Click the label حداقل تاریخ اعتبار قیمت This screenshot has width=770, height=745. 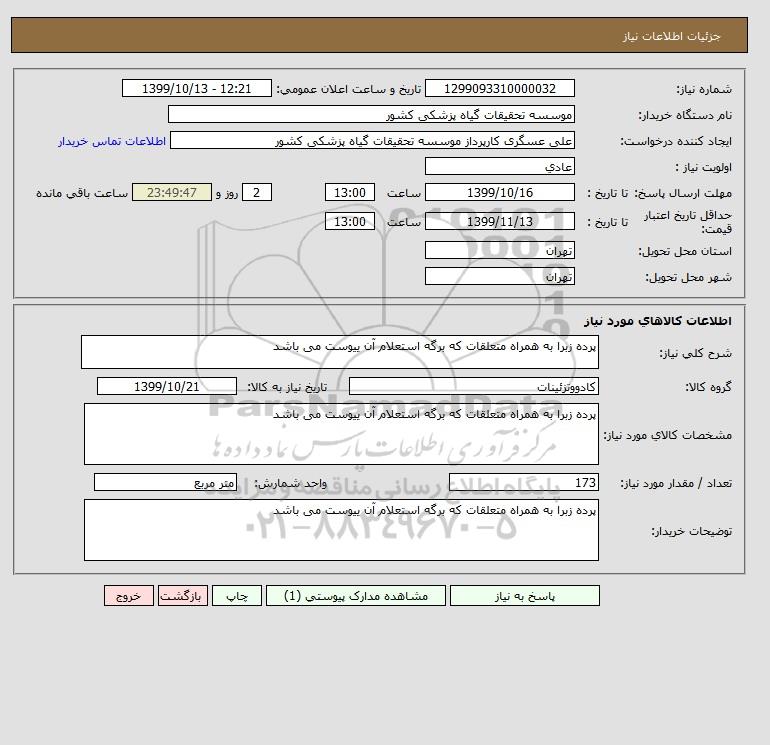click(688, 222)
